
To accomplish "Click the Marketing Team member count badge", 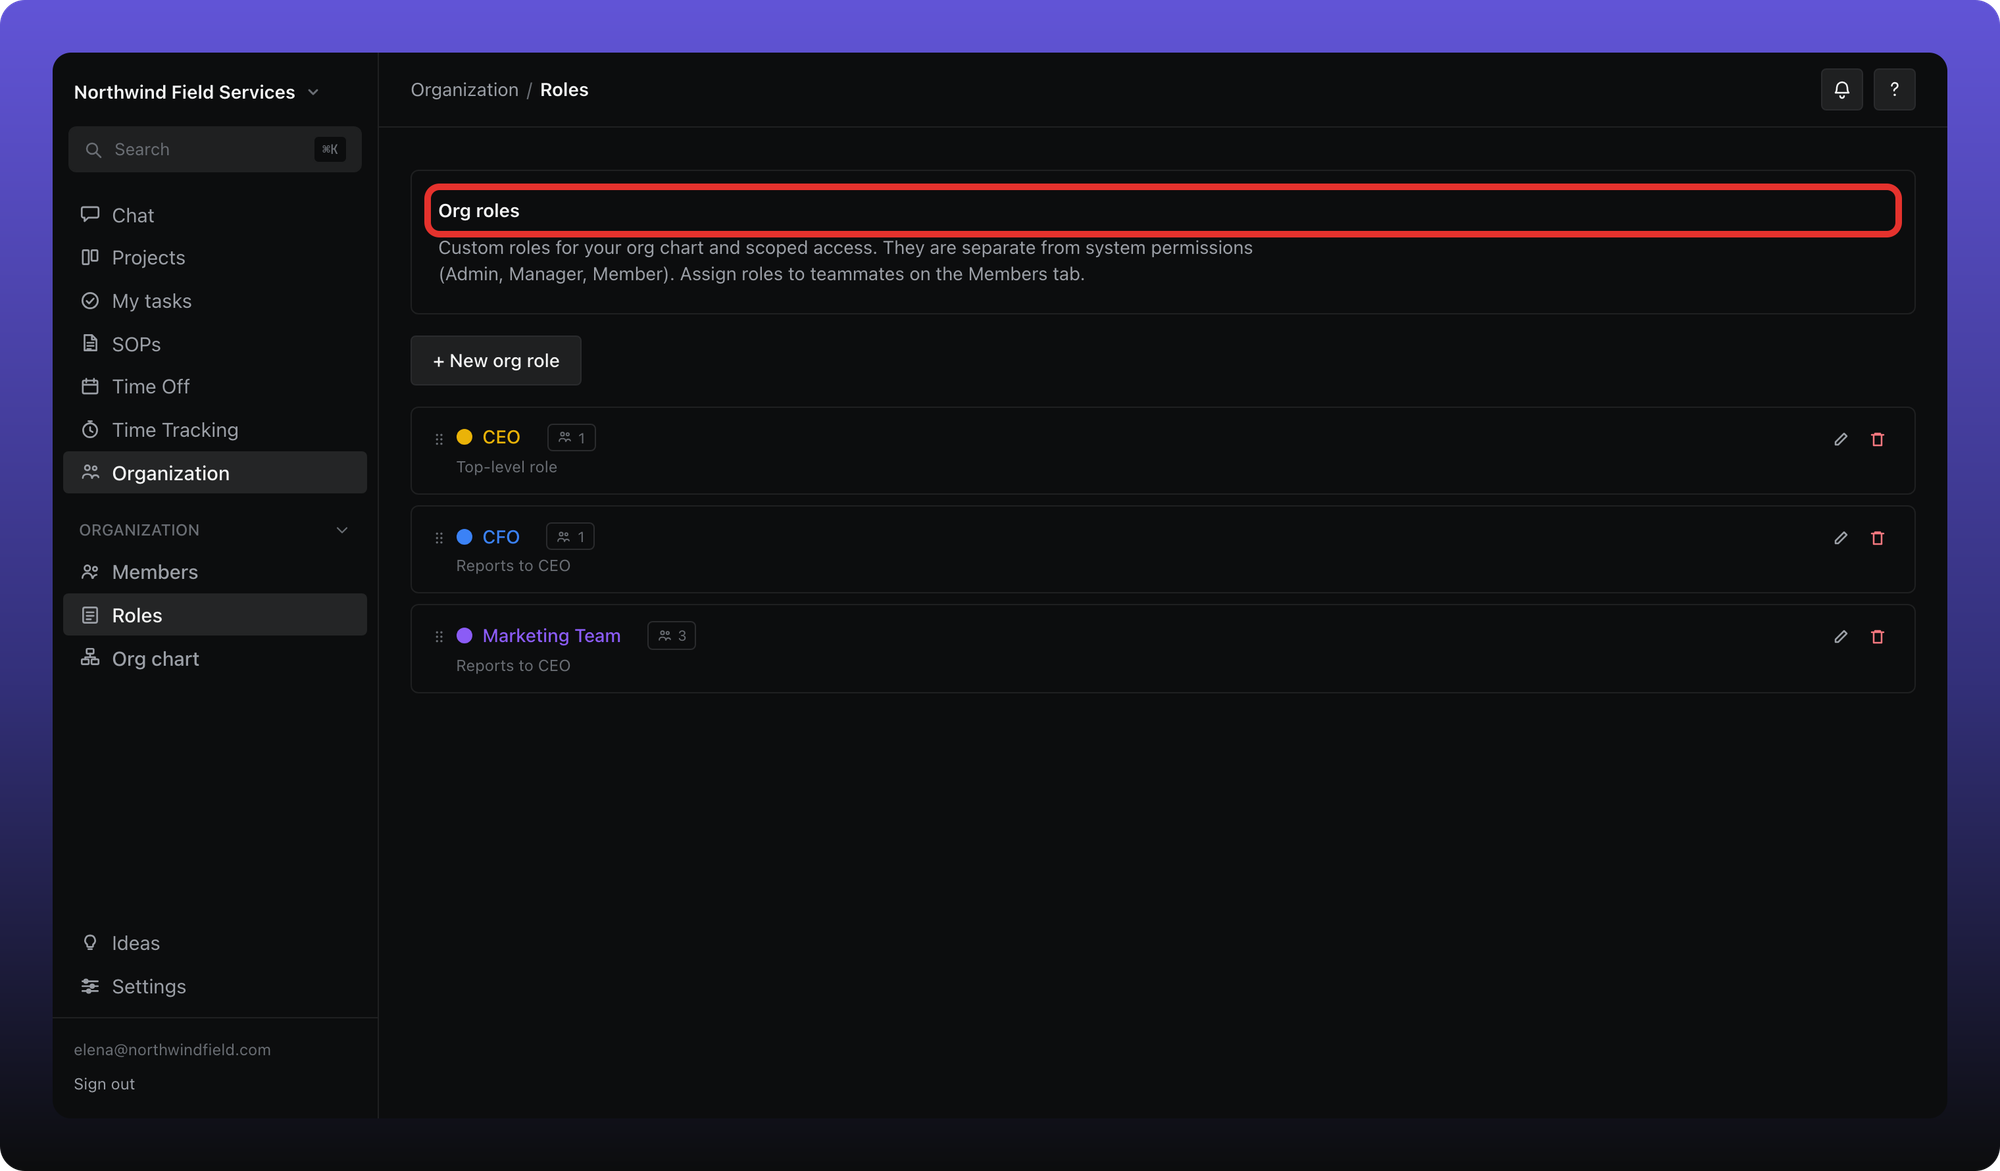I will [x=671, y=636].
